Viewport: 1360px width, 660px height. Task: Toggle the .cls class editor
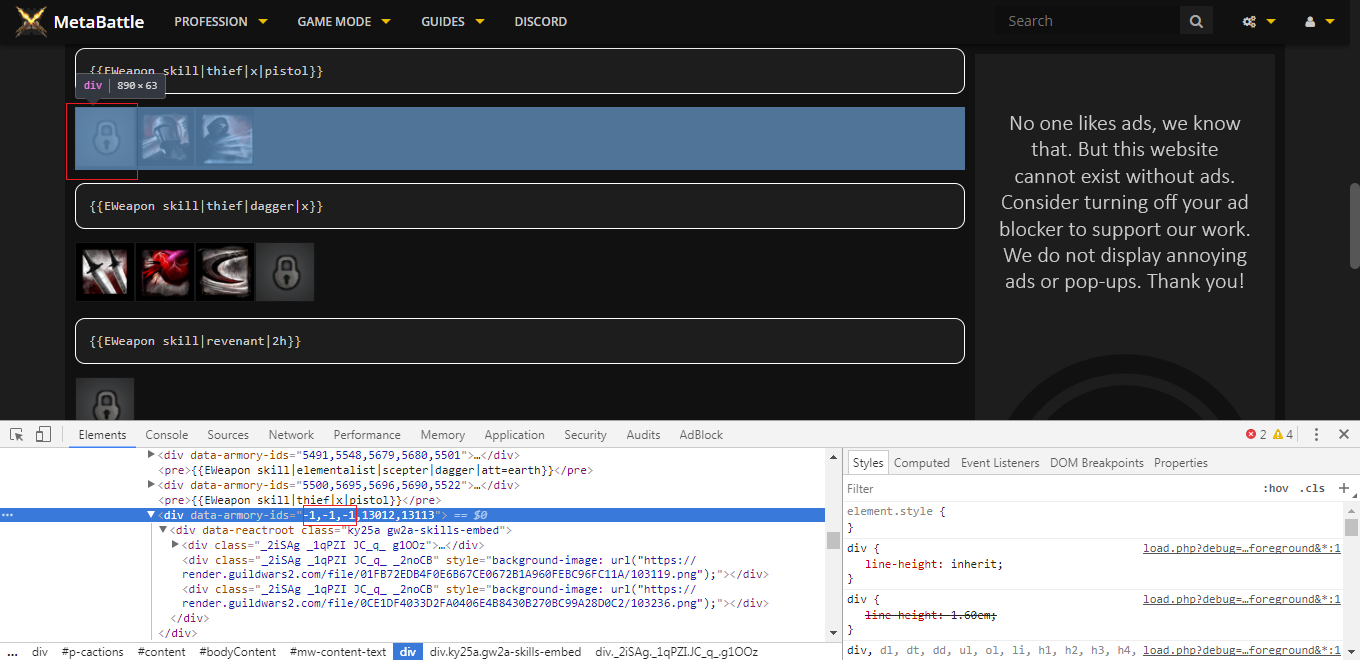click(1314, 488)
